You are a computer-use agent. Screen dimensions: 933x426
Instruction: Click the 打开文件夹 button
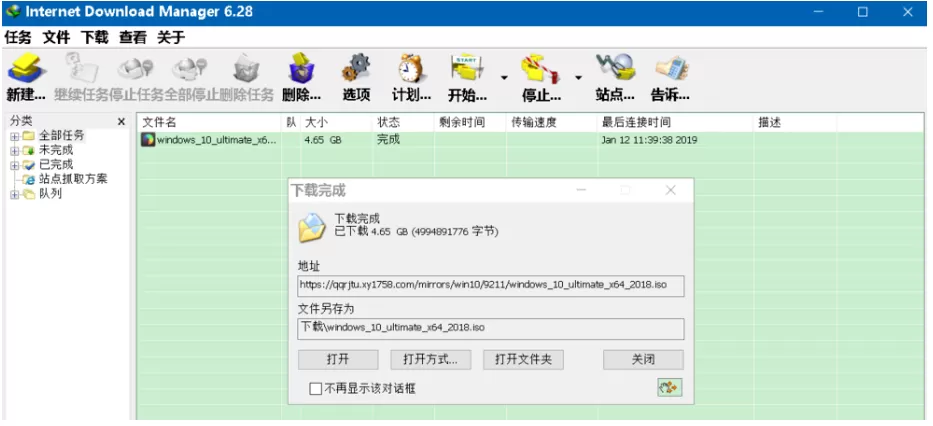(524, 359)
